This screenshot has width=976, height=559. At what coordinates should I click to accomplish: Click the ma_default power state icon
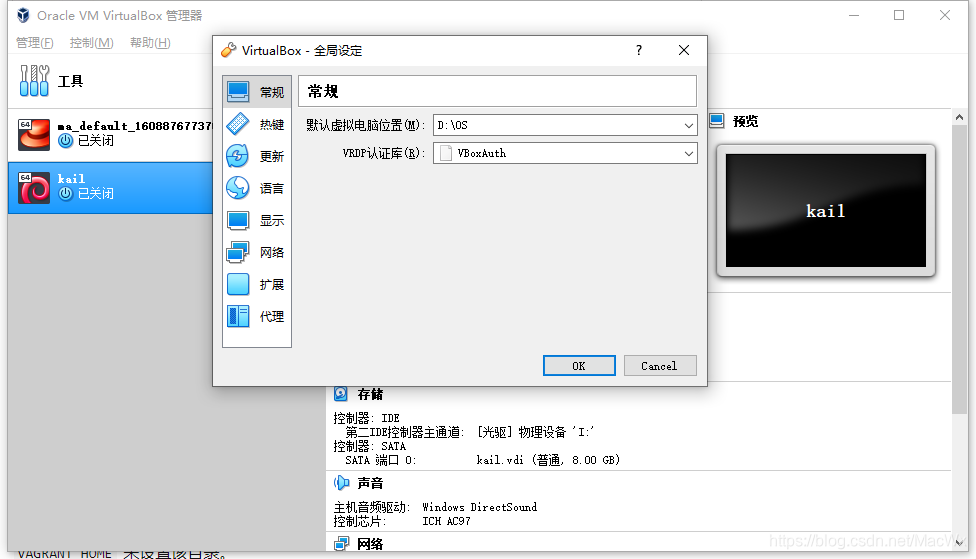click(x=65, y=141)
